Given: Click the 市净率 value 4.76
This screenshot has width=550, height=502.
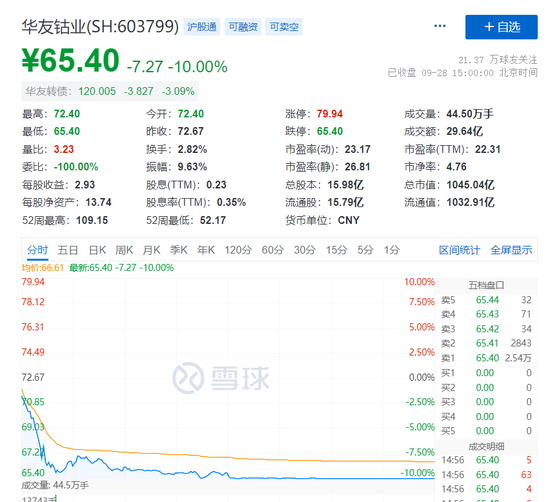Looking at the screenshot, I should point(456,167).
